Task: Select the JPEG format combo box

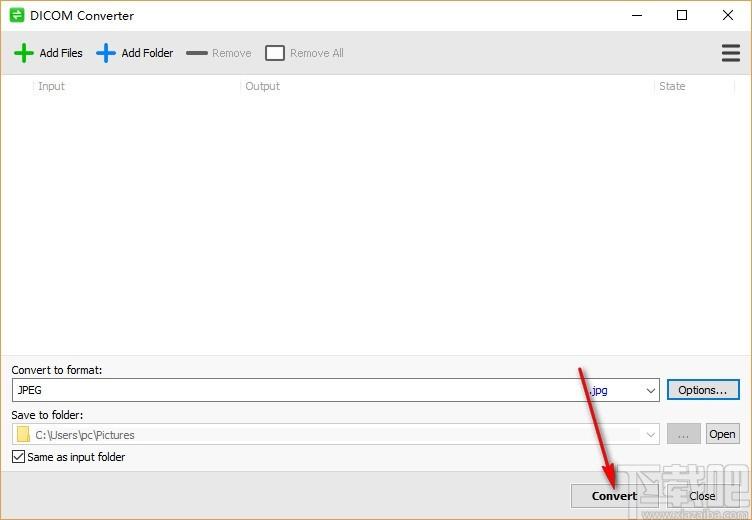Action: click(336, 390)
